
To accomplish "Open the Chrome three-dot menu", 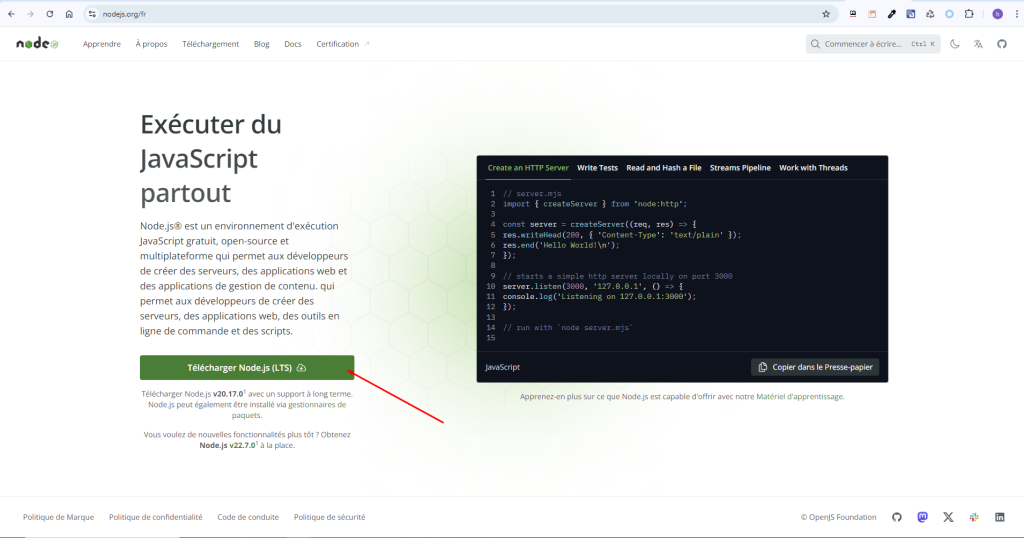I will (x=1017, y=14).
